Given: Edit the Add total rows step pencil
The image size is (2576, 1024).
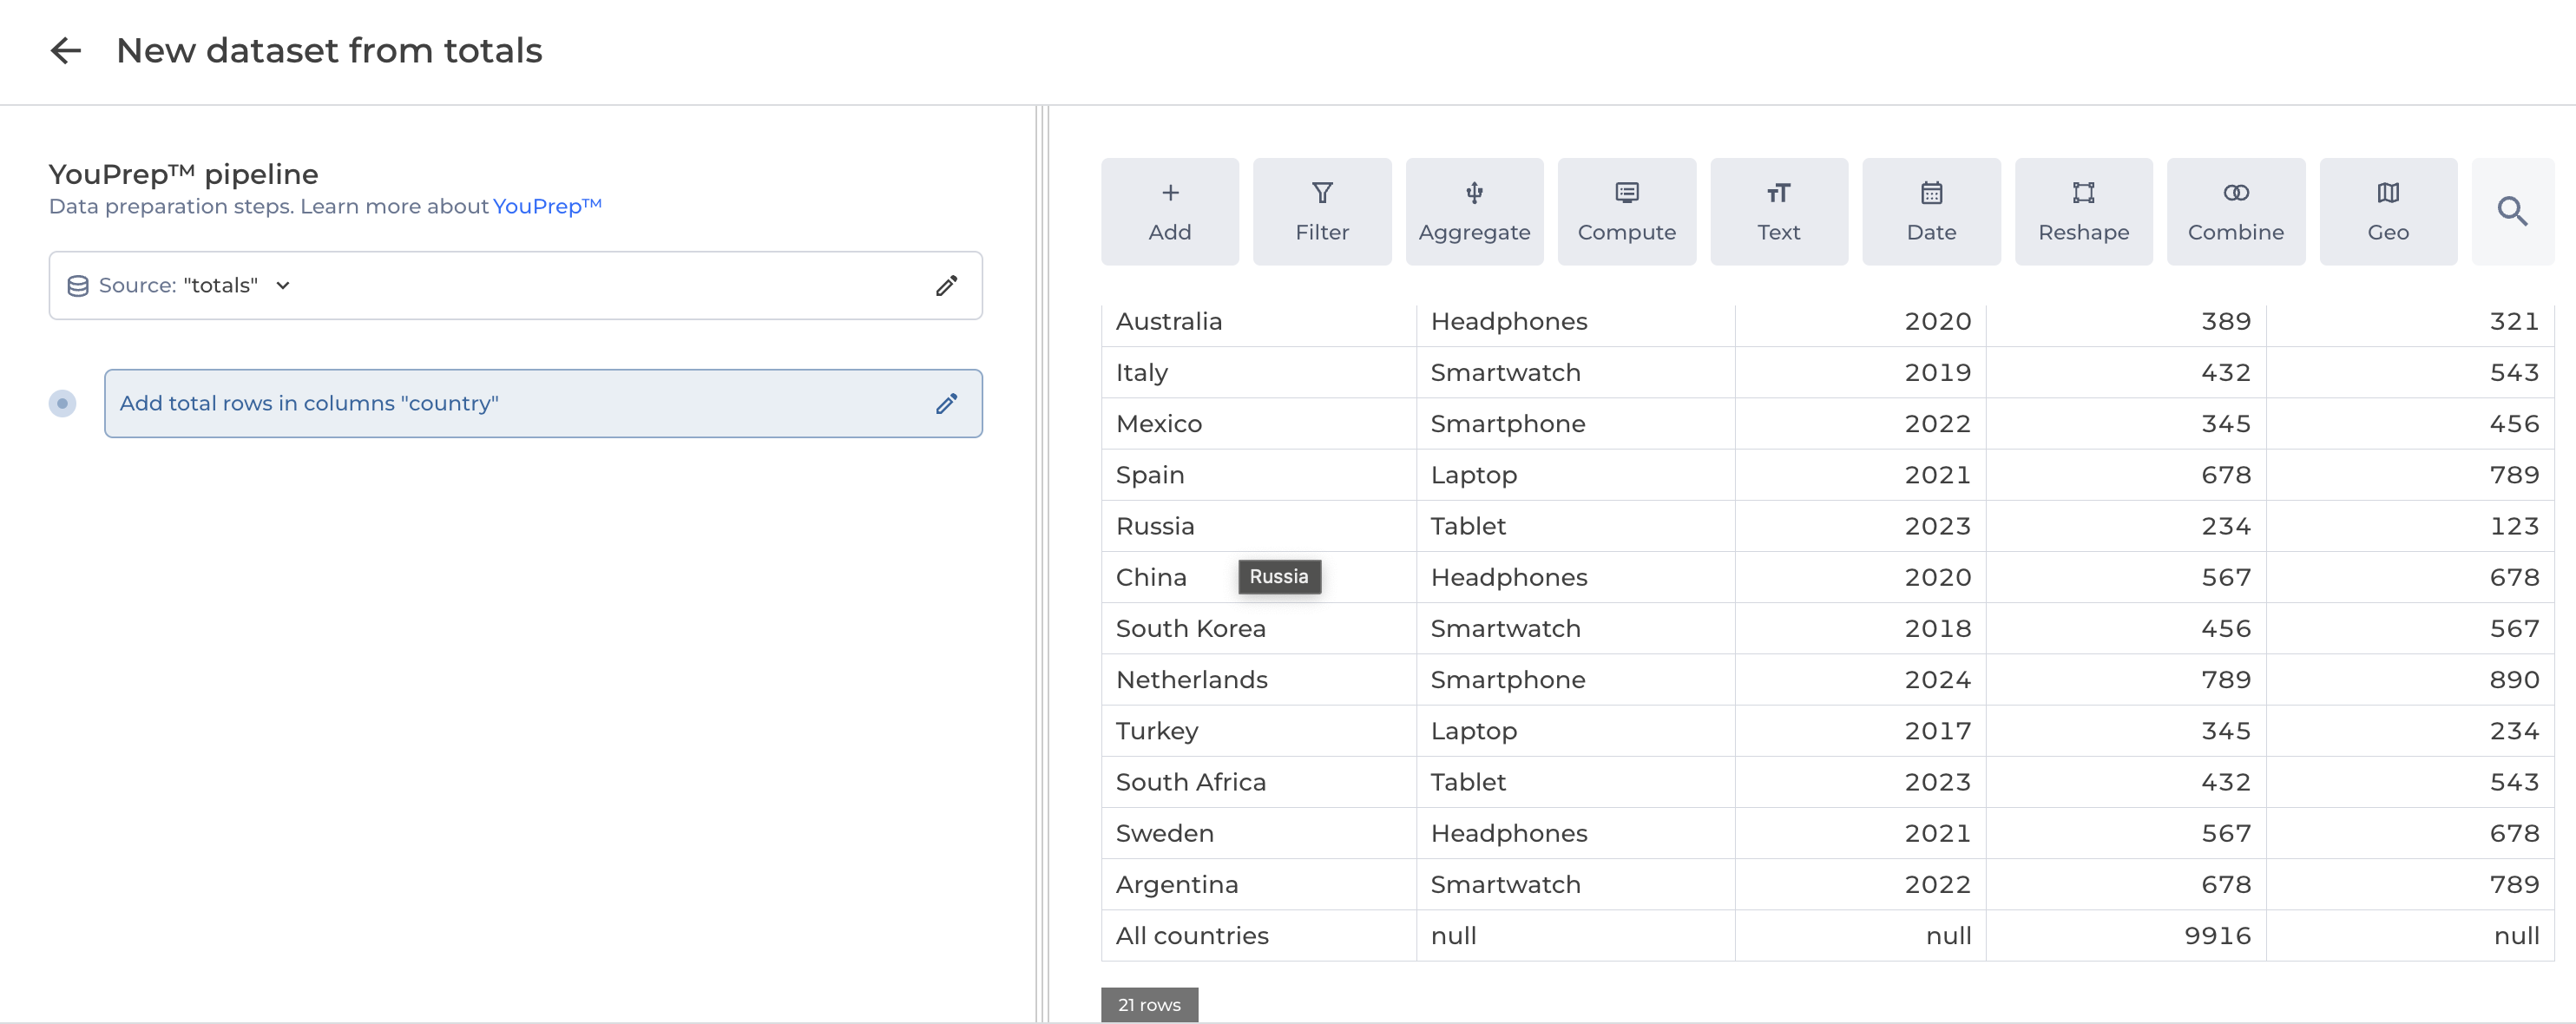Looking at the screenshot, I should click(x=946, y=403).
